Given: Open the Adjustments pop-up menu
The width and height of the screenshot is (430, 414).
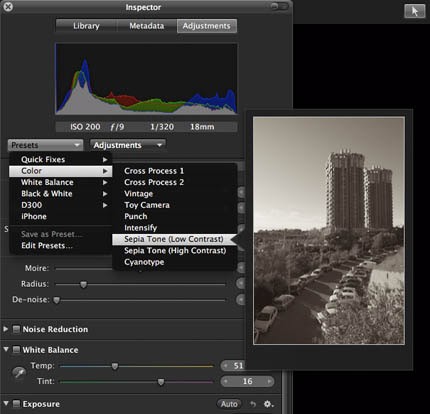Looking at the screenshot, I should 128,145.
